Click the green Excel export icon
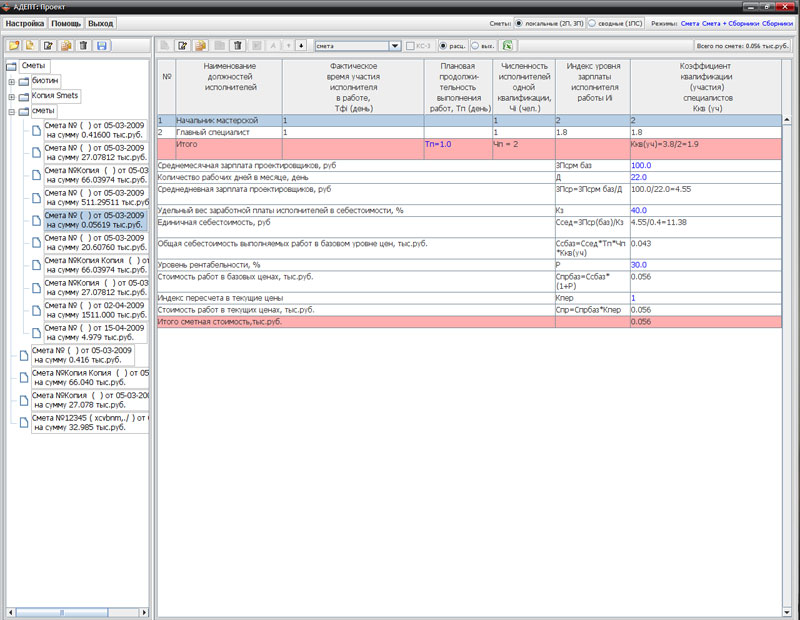The image size is (800, 620). tap(508, 46)
